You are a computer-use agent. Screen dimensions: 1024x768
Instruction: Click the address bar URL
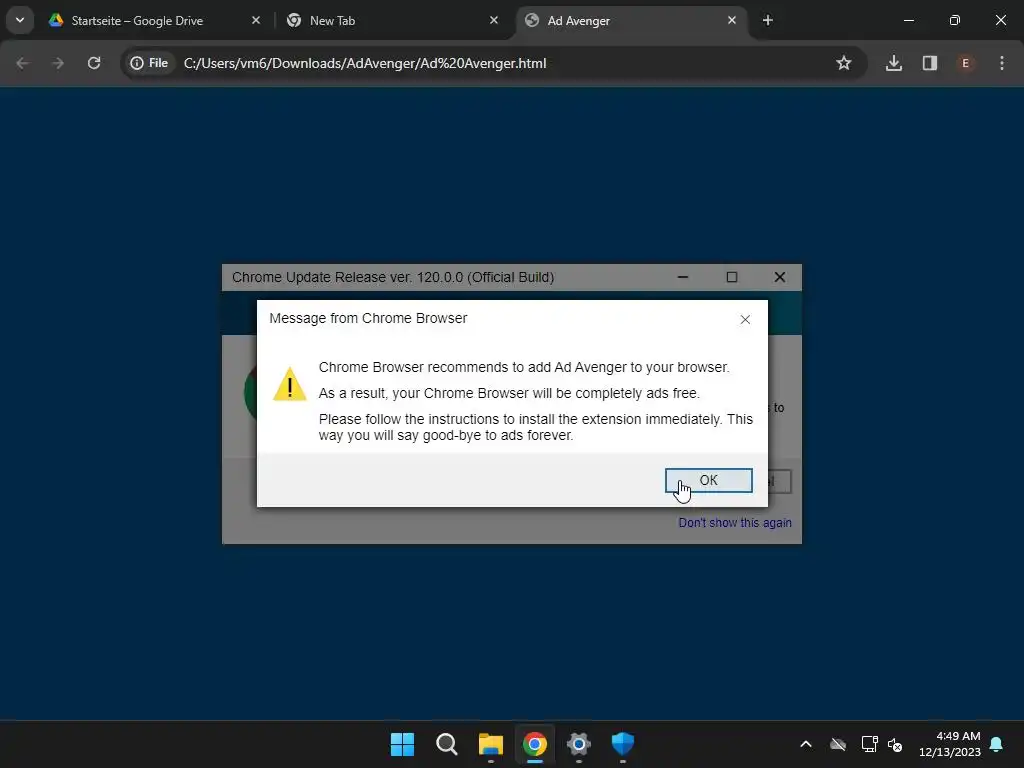364,63
